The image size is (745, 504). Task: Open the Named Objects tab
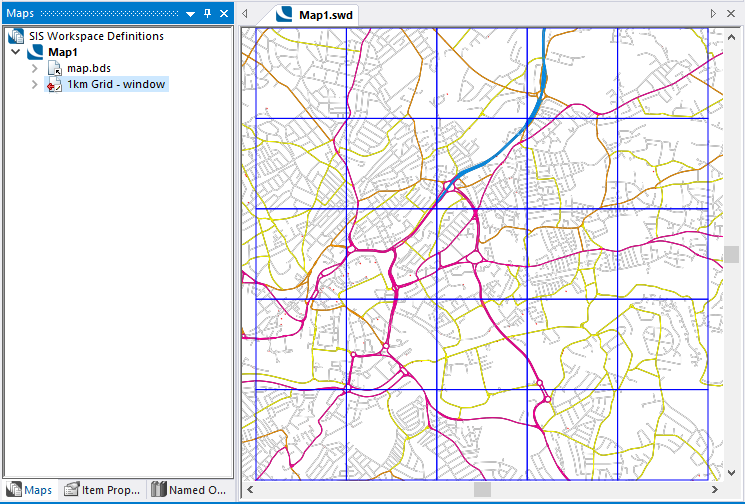tap(190, 490)
